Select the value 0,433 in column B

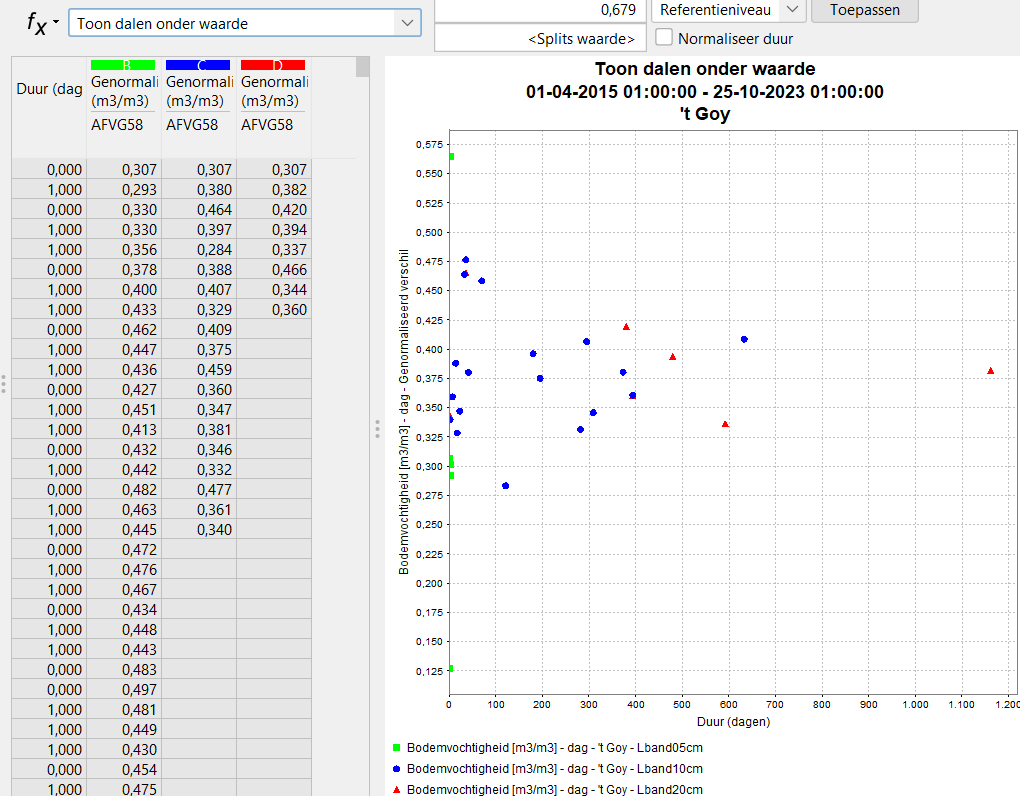click(124, 310)
